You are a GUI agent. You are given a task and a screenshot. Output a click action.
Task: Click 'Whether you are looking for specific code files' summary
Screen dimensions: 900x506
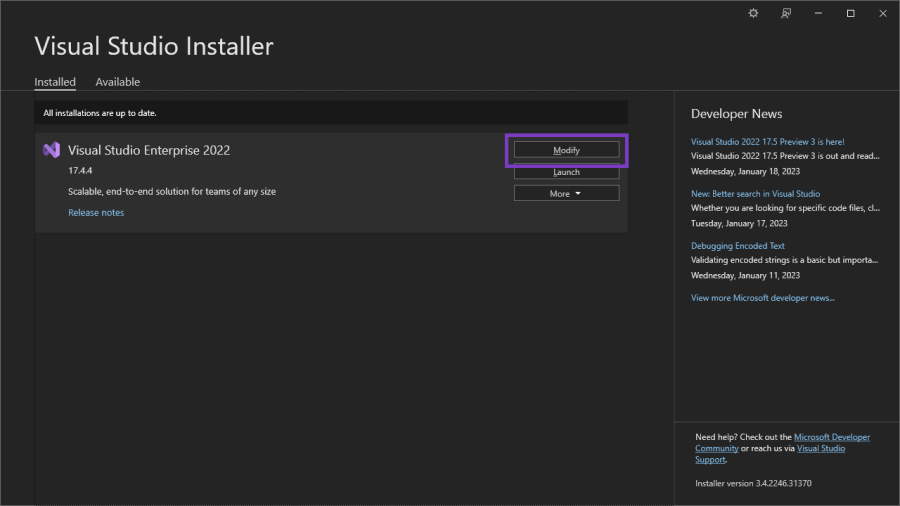click(785, 208)
